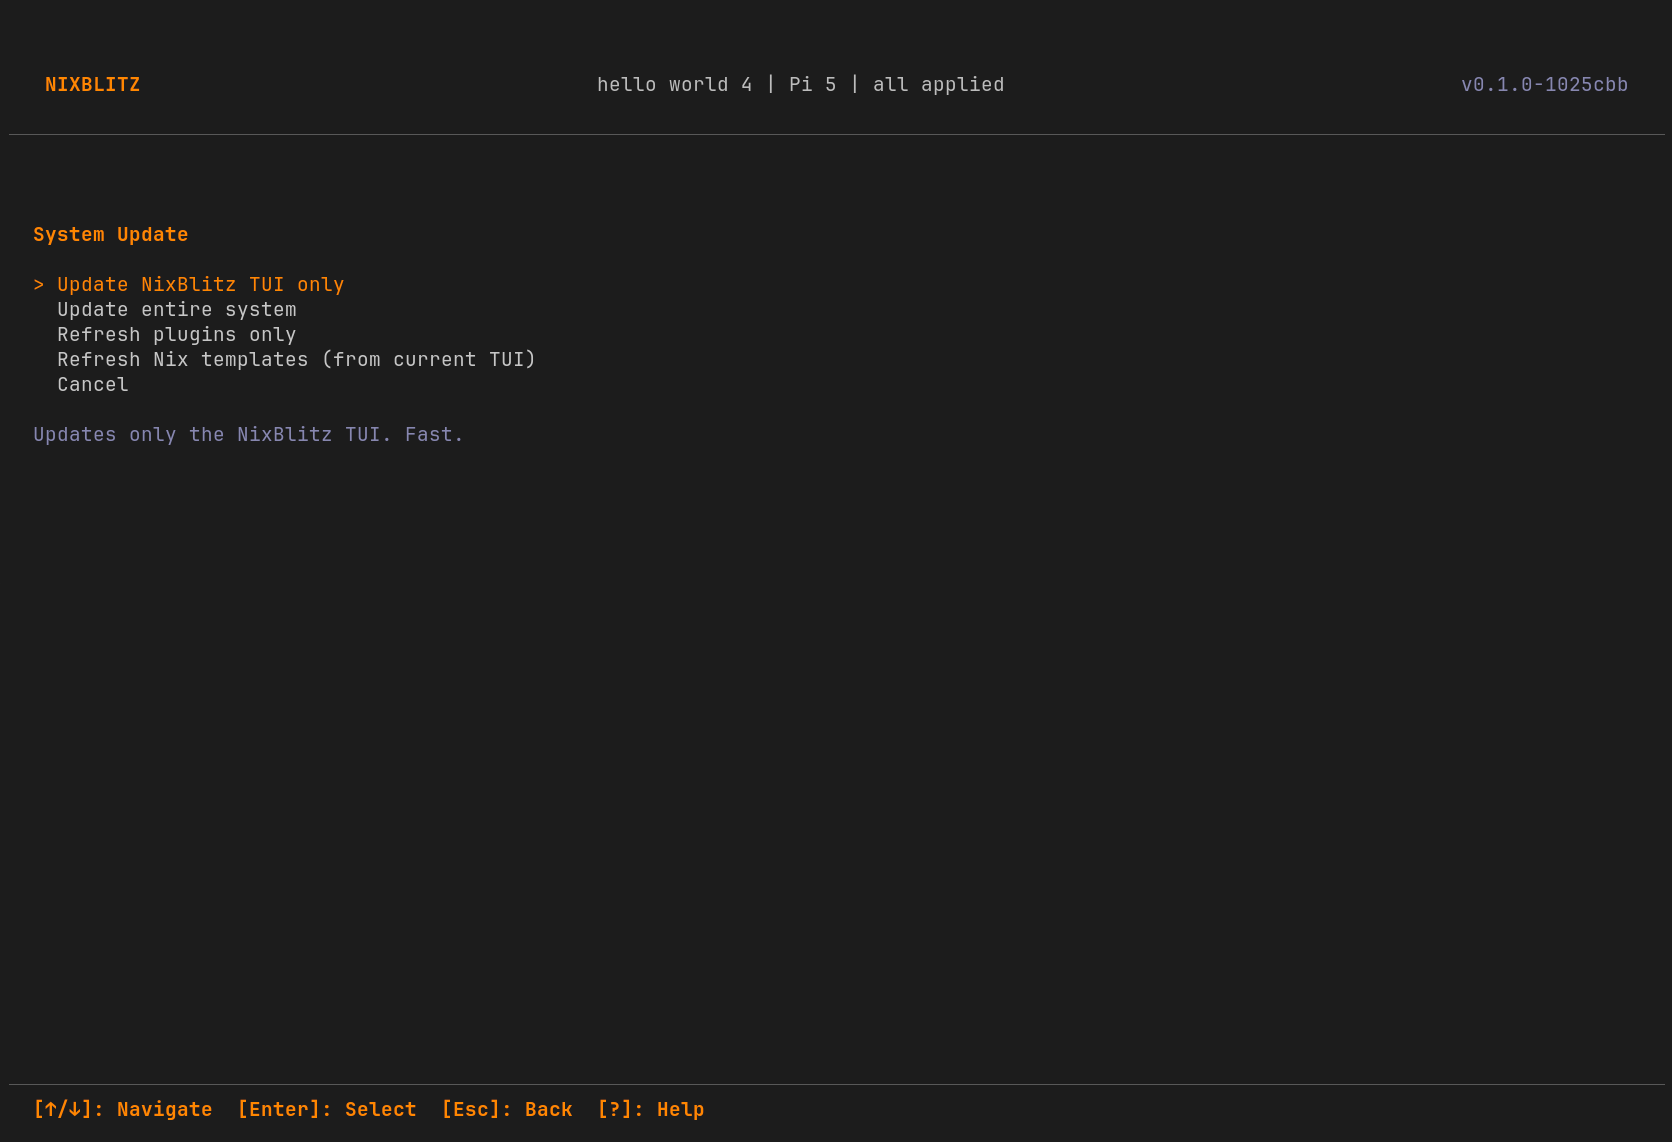Screen dimensions: 1672x1142
Task: Click description 'Updates only the NixBlitz TUI. Fast.'
Action: point(249,435)
